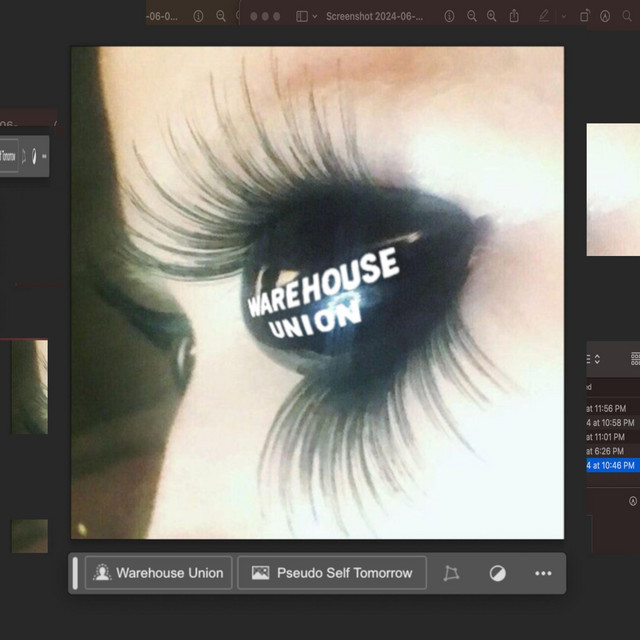Select the crop transform icon in bottom bar
This screenshot has height=640, width=640.
451,573
